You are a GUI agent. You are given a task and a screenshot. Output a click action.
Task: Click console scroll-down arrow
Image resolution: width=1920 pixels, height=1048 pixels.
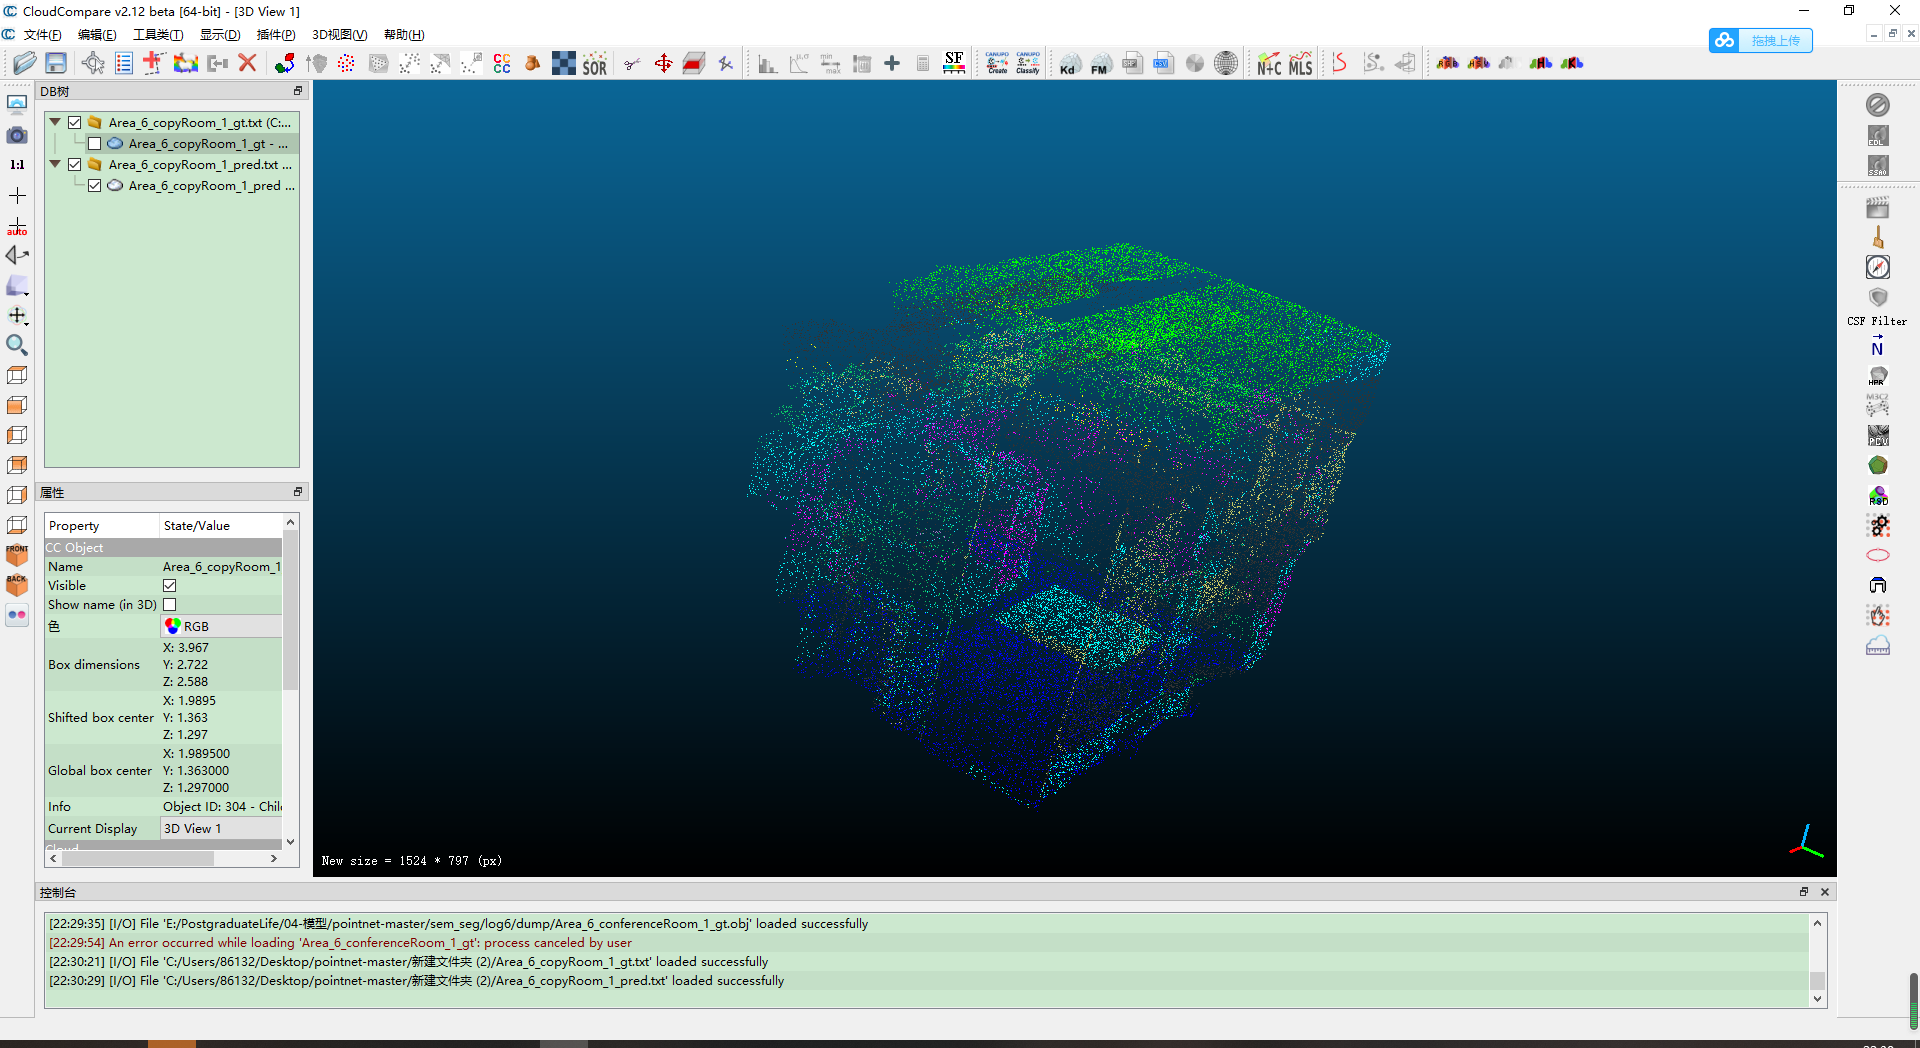pyautogui.click(x=1817, y=999)
